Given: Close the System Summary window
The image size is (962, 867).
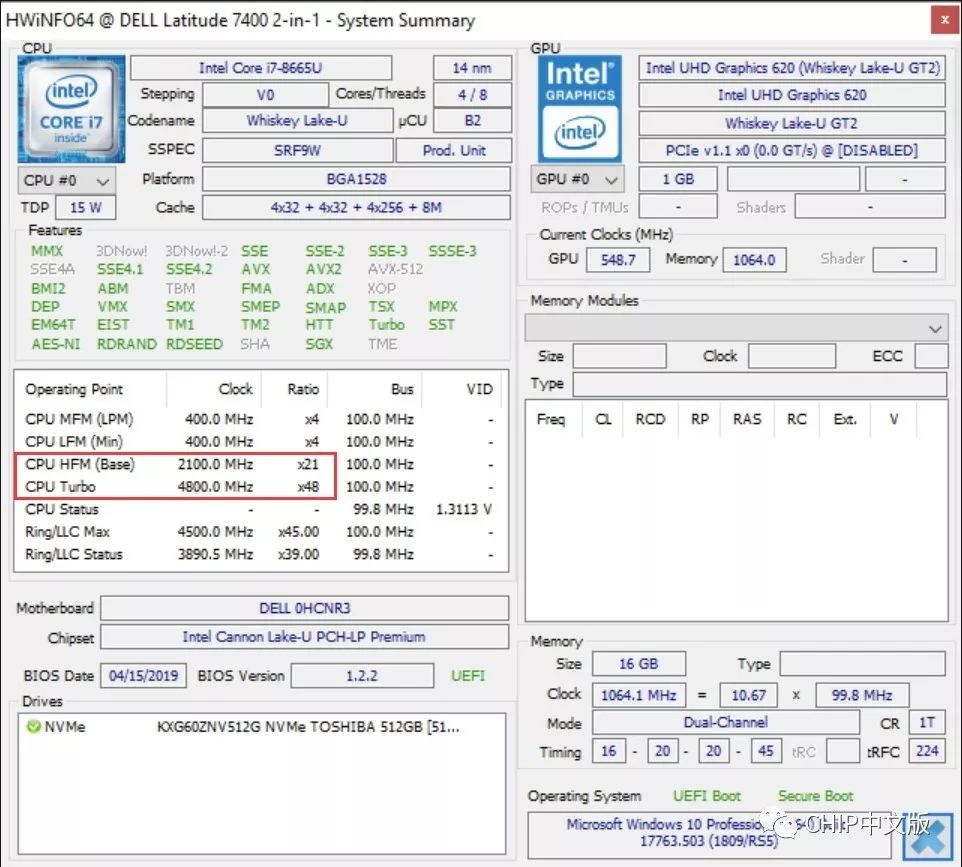Looking at the screenshot, I should 945,20.
